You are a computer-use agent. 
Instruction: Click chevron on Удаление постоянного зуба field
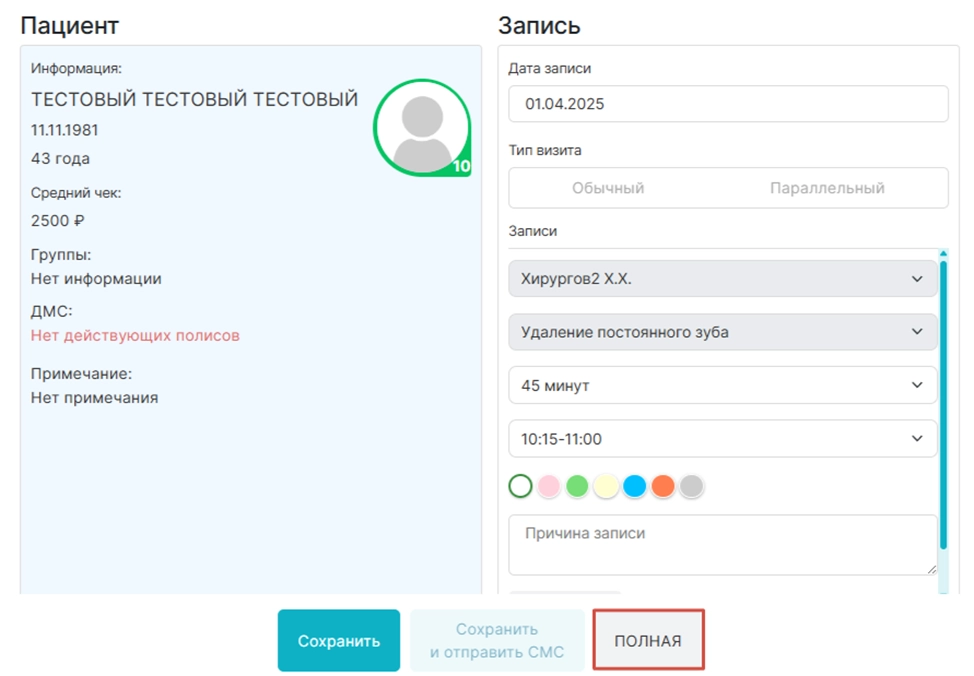pos(917,332)
